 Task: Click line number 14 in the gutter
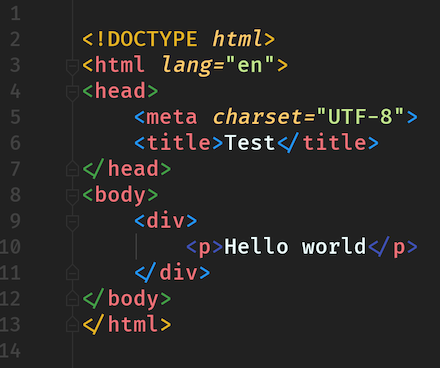[x=10, y=350]
